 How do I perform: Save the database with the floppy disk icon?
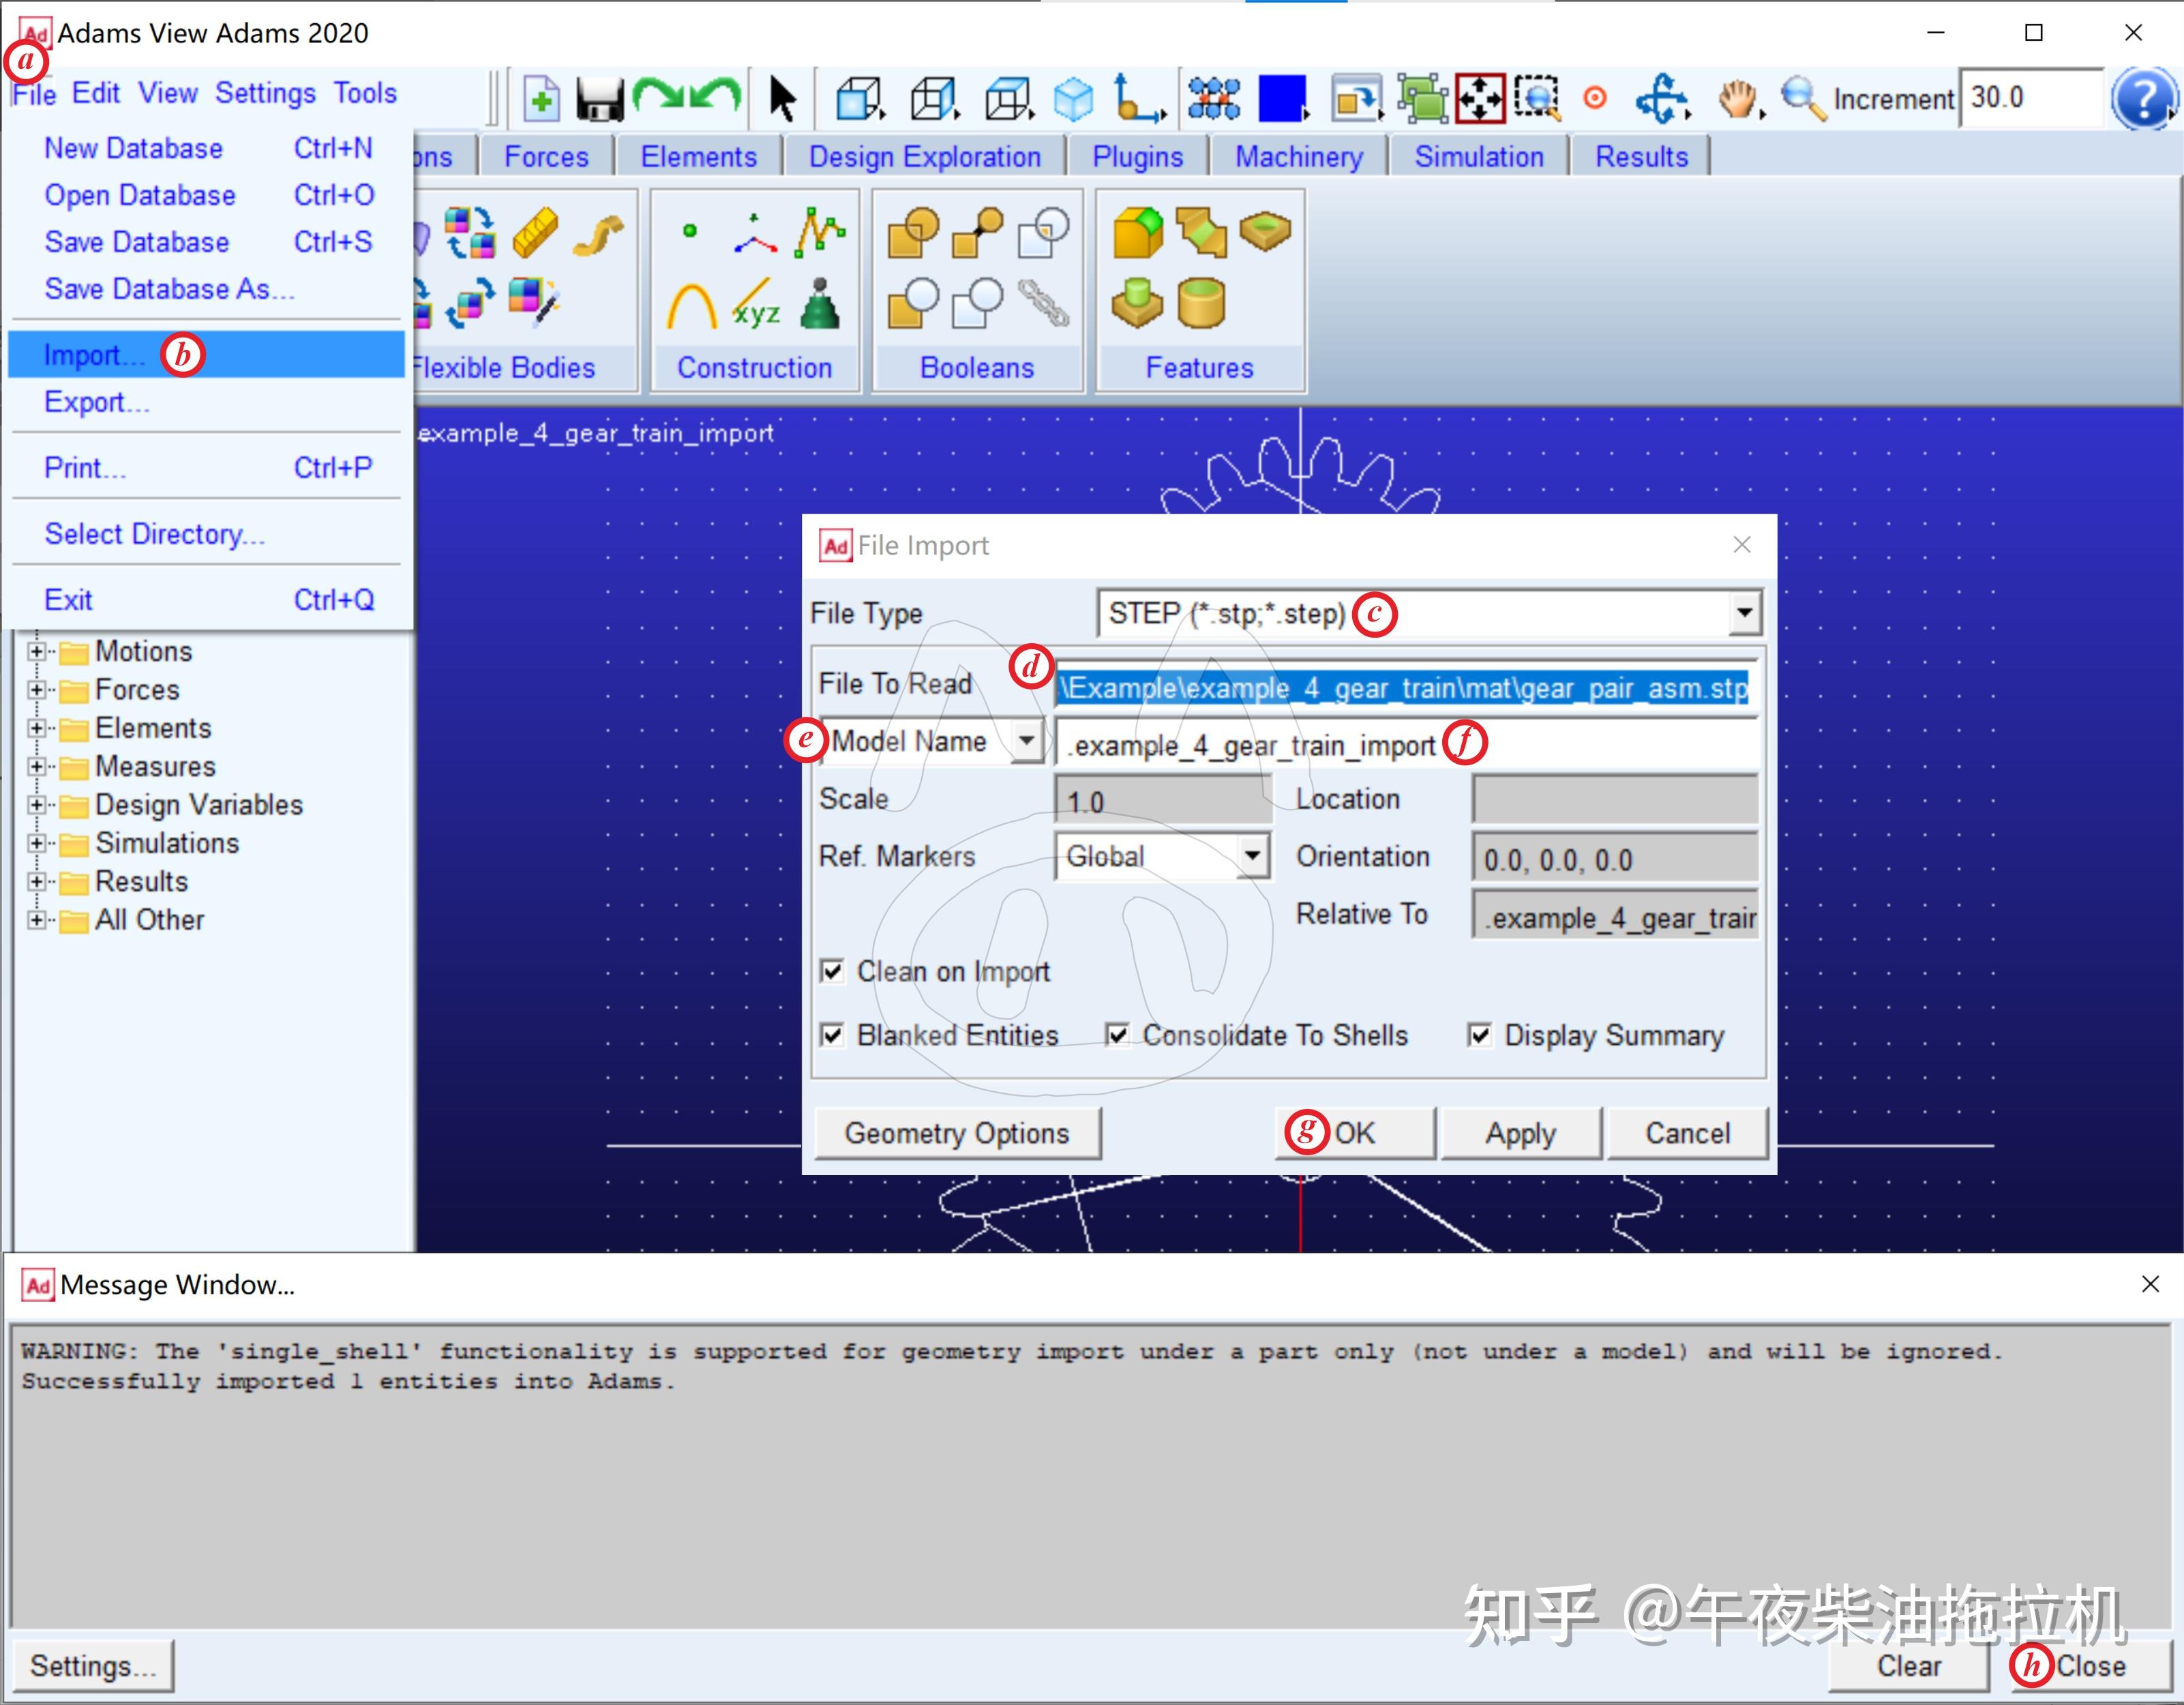tap(600, 99)
